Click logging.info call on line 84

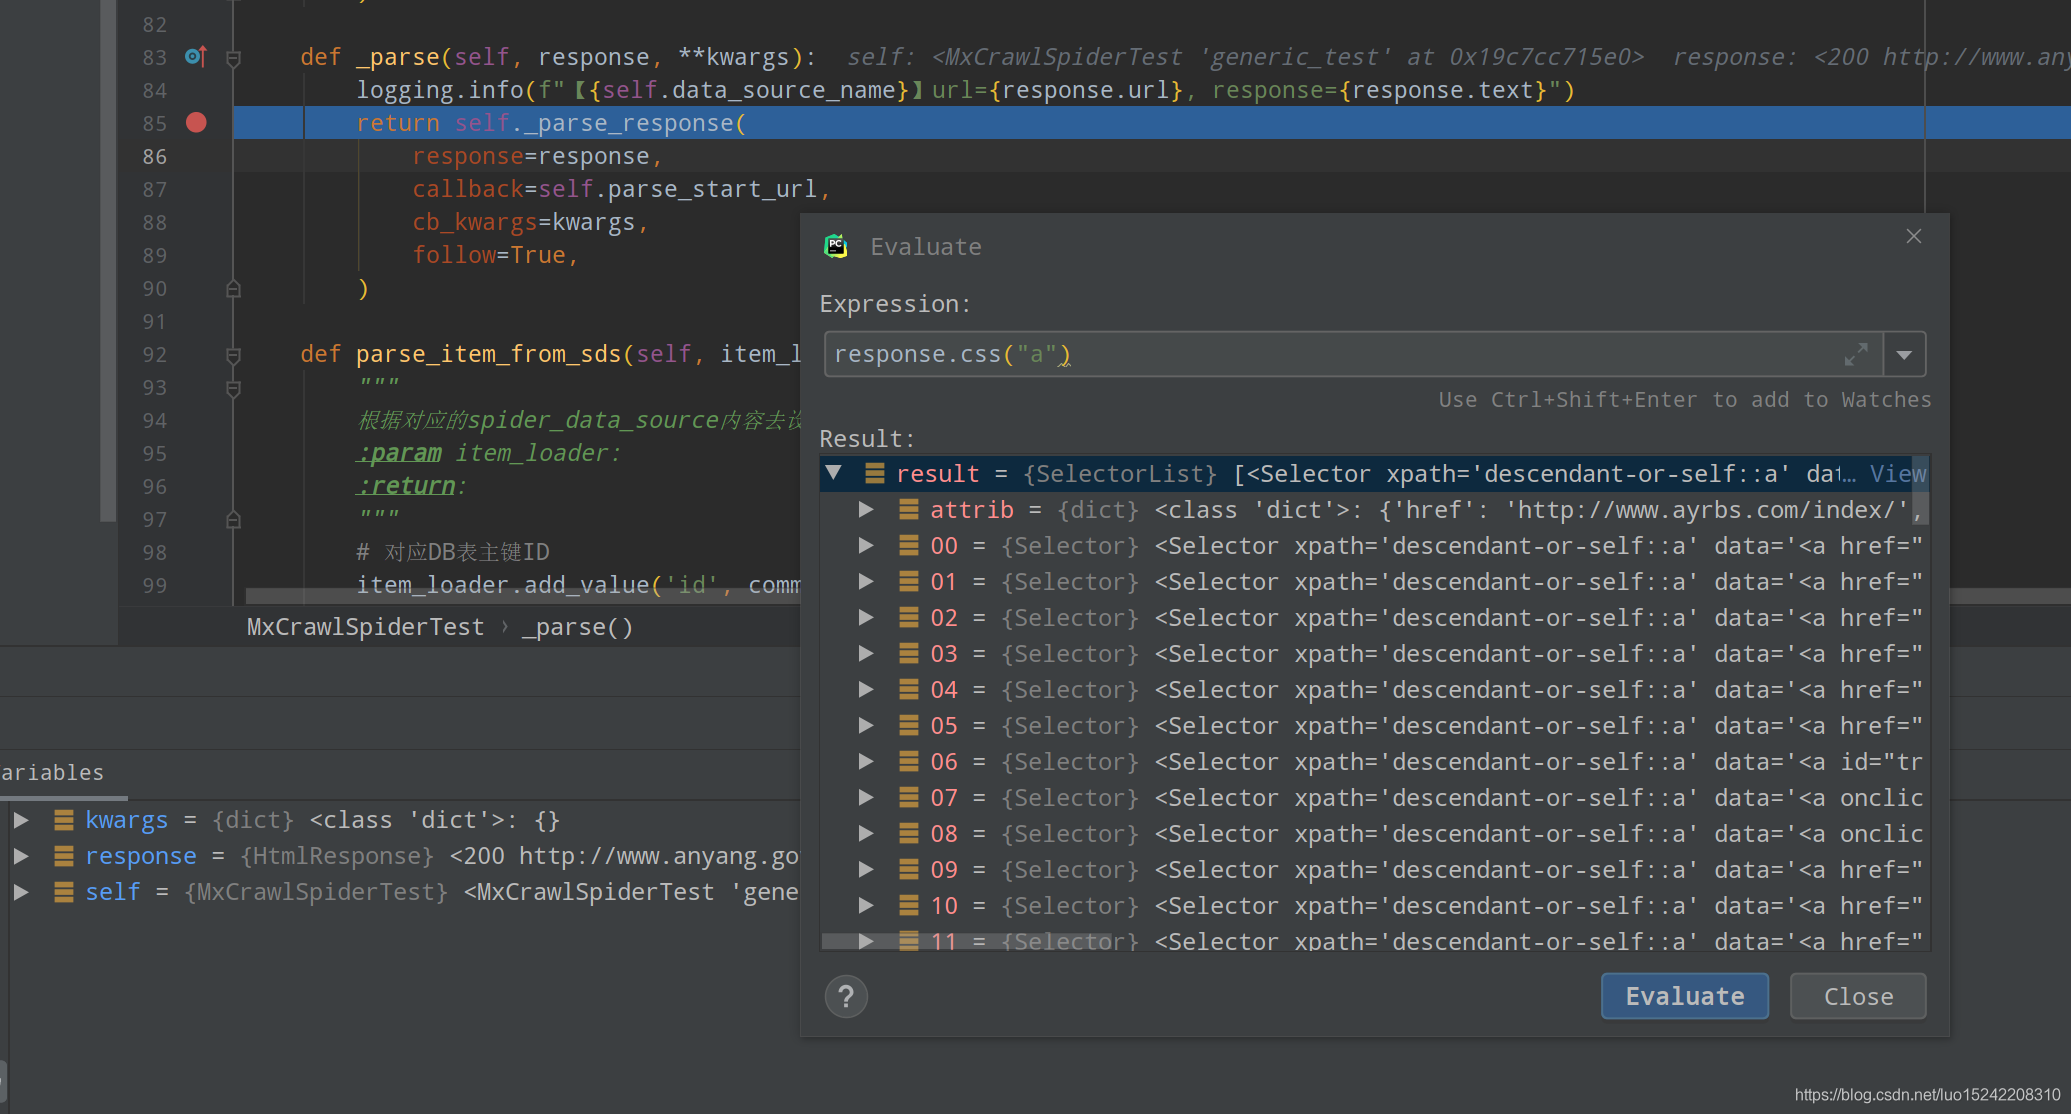click(x=440, y=90)
